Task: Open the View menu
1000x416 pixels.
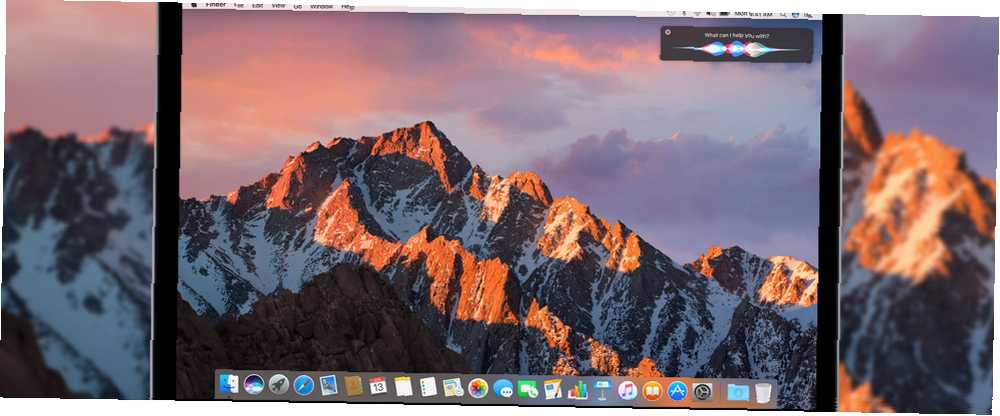Action: [278, 6]
